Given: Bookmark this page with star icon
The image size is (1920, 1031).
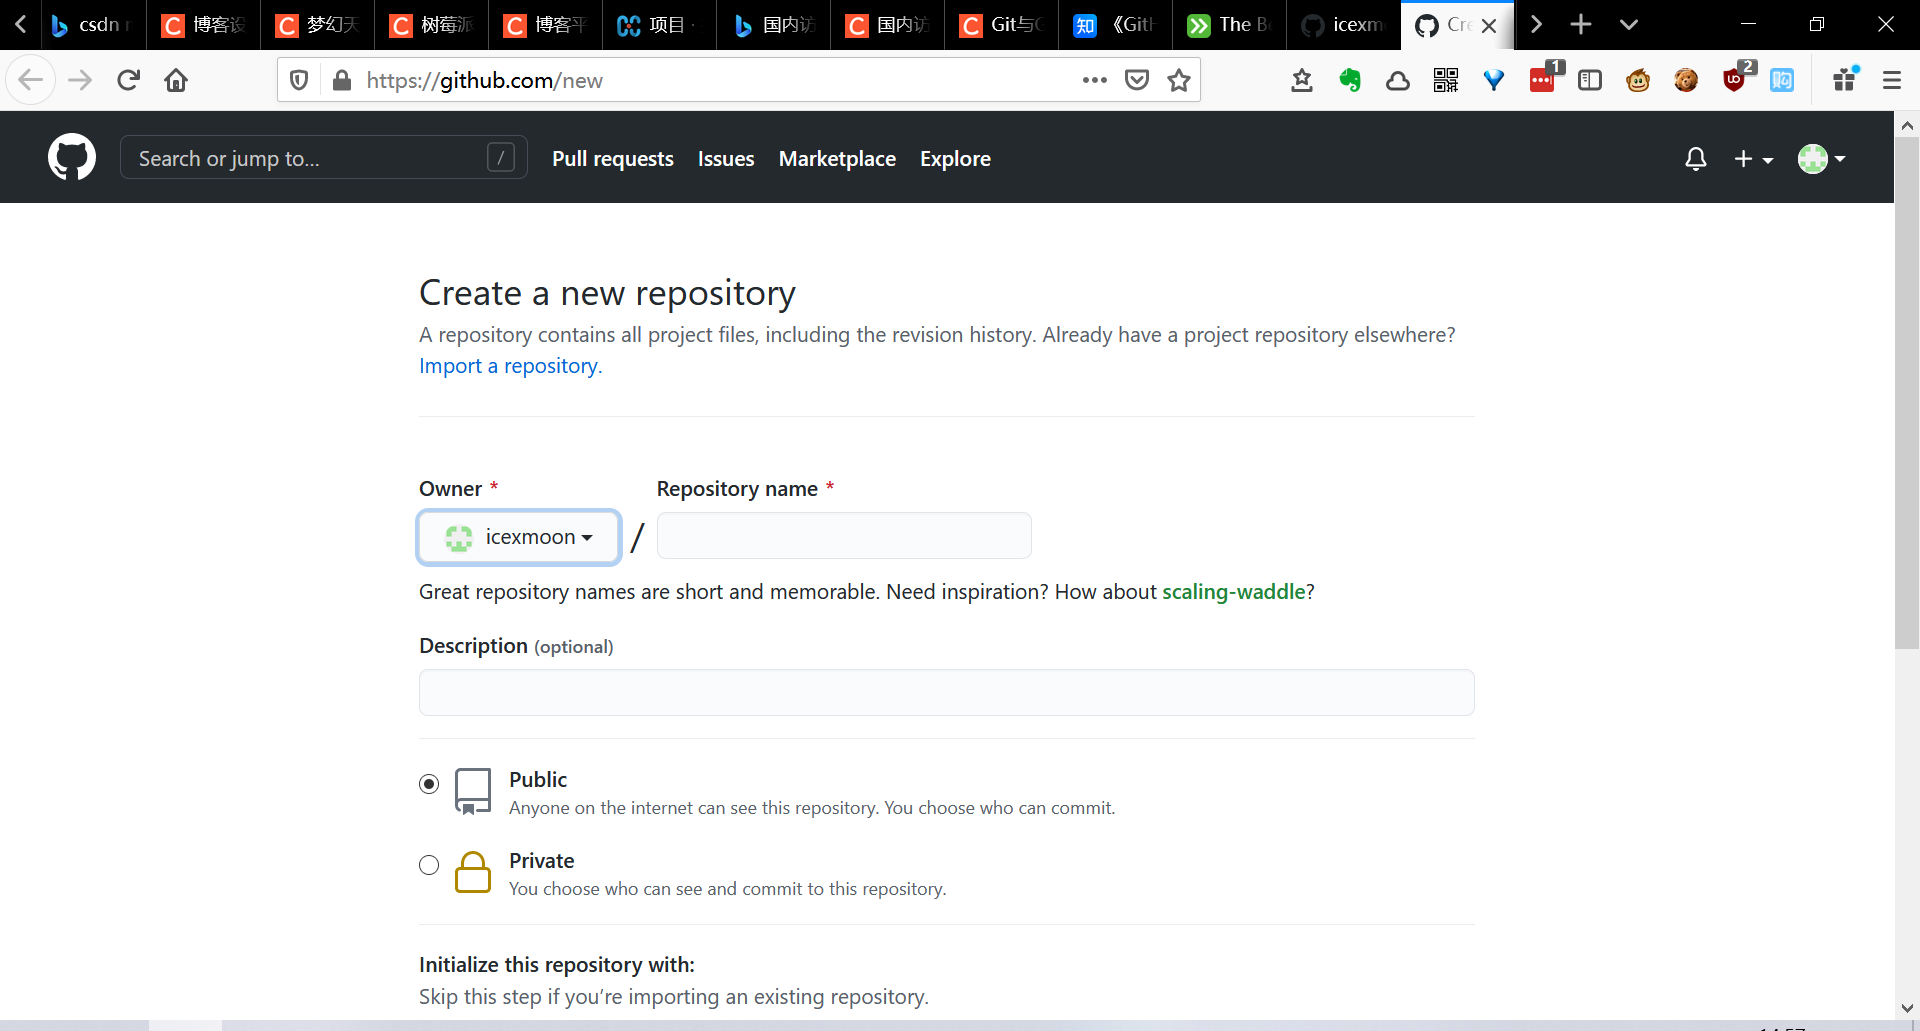Looking at the screenshot, I should click(1179, 80).
